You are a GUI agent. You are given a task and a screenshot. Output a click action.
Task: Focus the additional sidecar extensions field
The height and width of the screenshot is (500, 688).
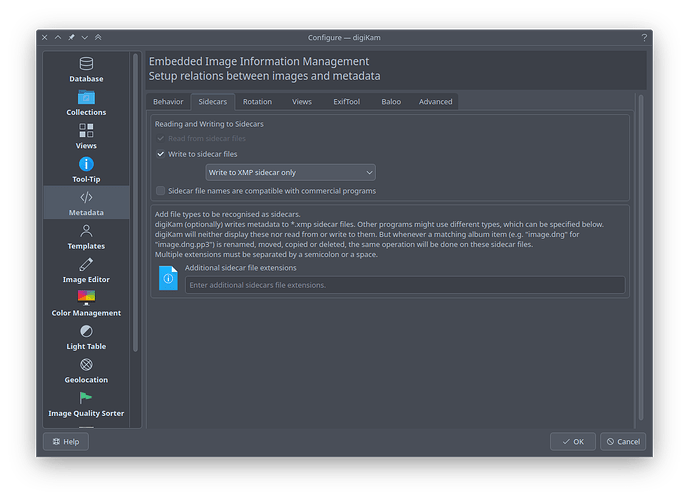(405, 285)
